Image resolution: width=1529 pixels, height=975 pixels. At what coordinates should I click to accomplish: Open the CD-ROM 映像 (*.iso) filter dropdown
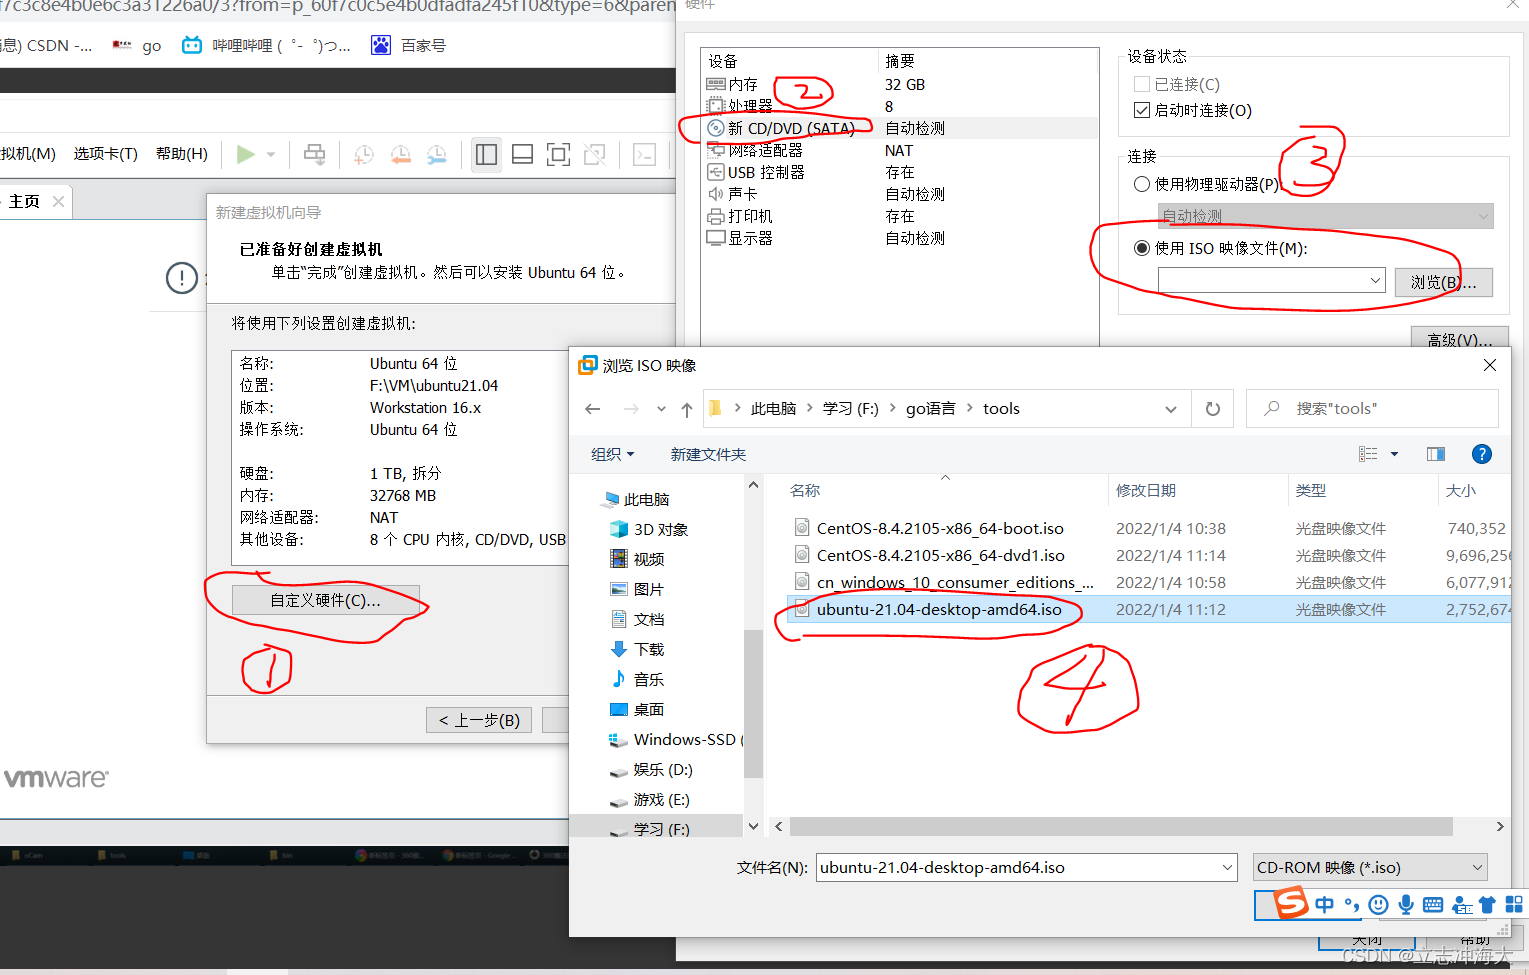1370,867
